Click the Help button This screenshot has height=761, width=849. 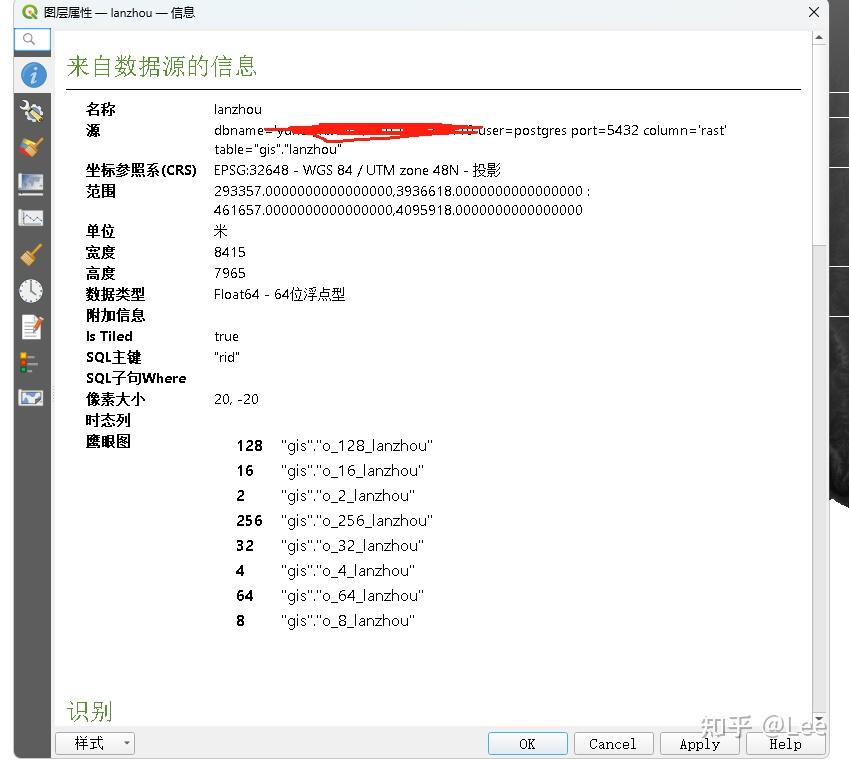[x=786, y=744]
